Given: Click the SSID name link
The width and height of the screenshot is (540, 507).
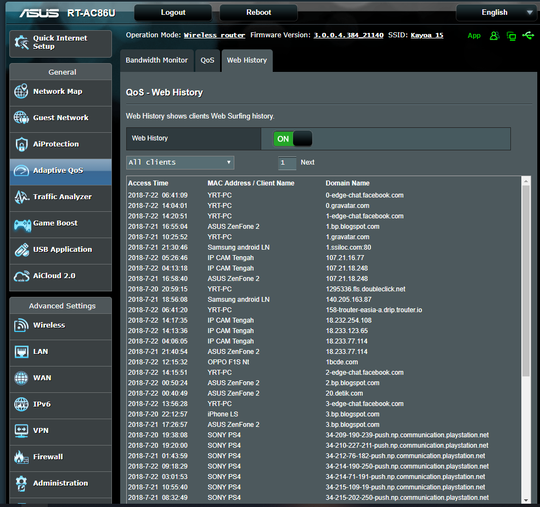Looking at the screenshot, I should click(x=427, y=35).
